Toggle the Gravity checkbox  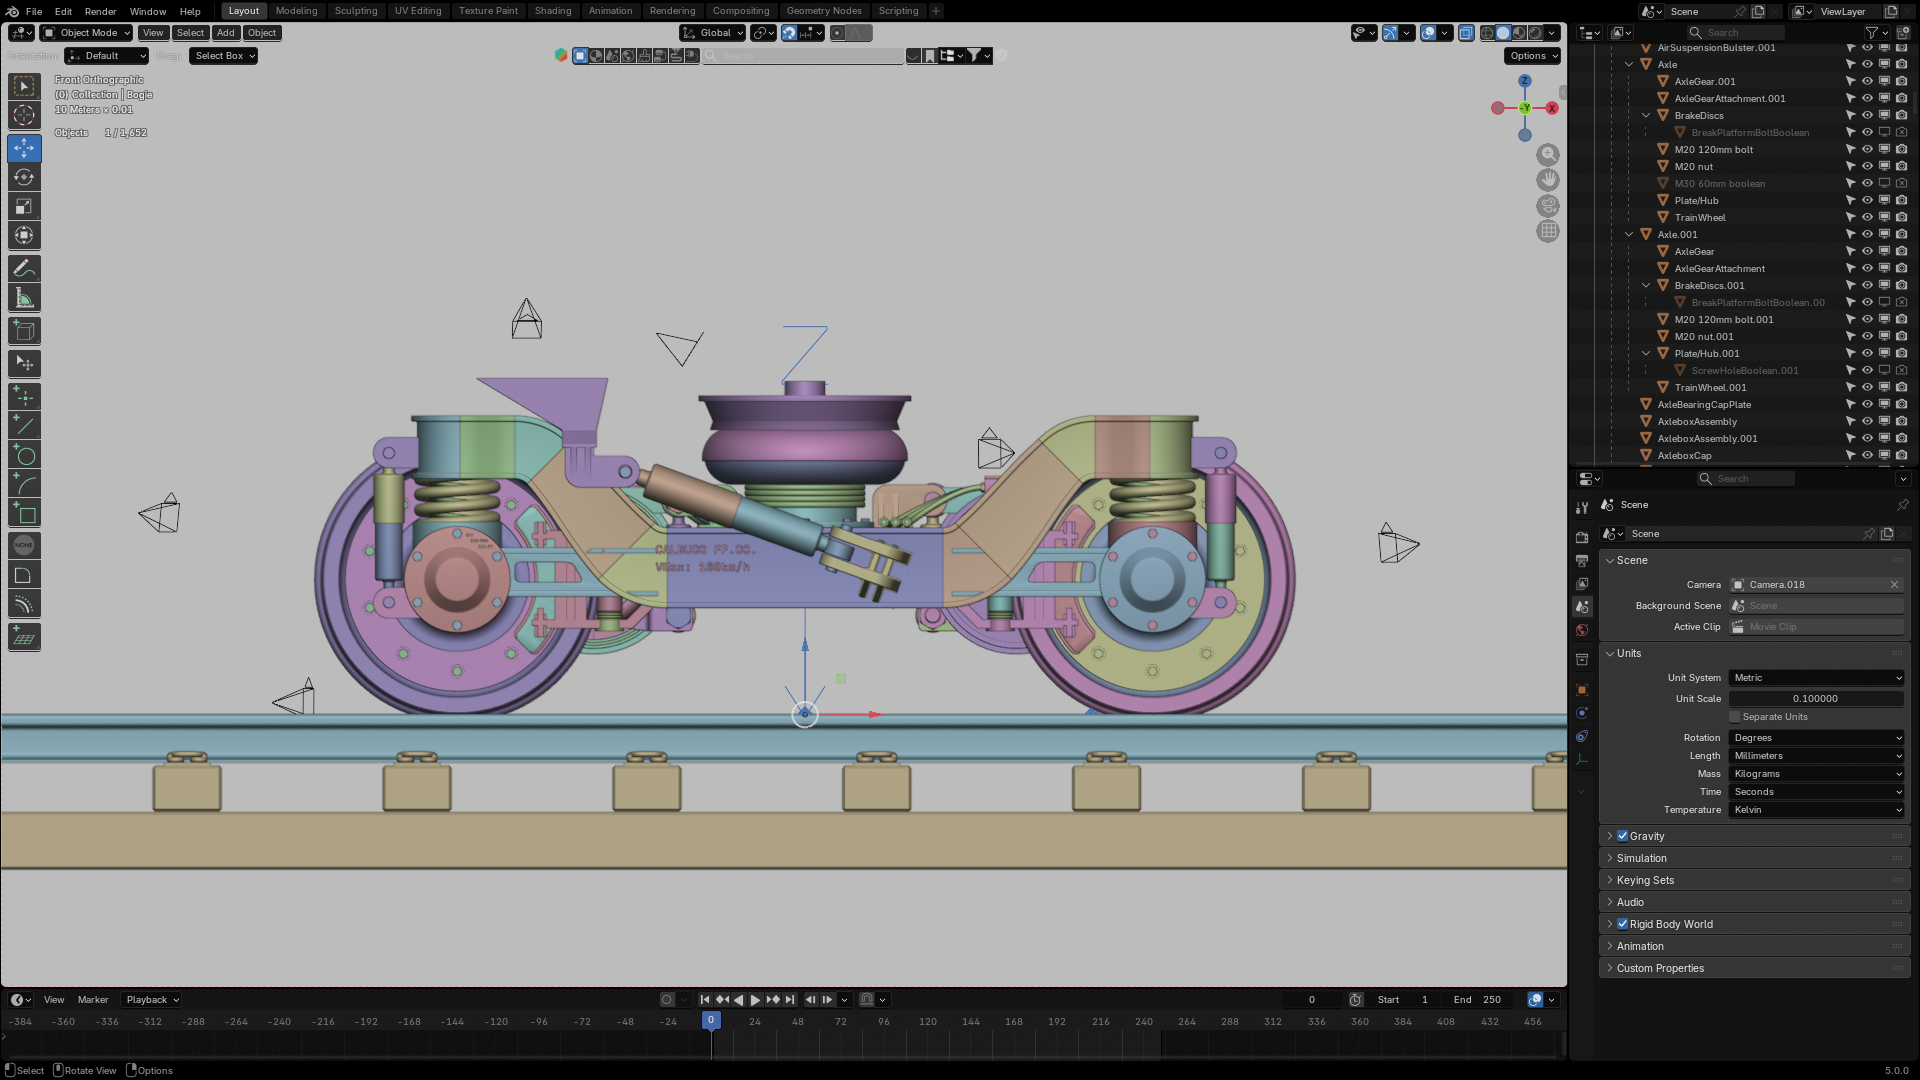click(x=1623, y=836)
